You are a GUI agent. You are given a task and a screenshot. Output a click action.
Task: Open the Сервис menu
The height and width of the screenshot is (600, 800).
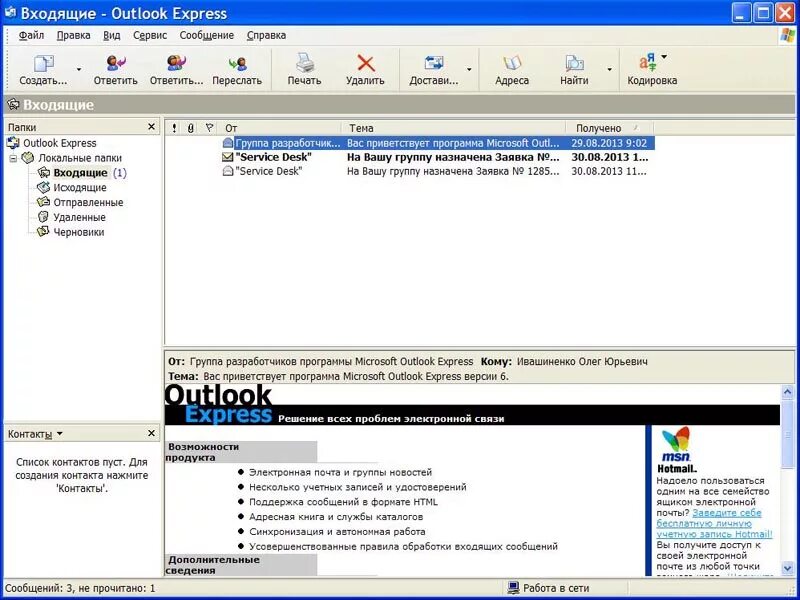click(150, 35)
